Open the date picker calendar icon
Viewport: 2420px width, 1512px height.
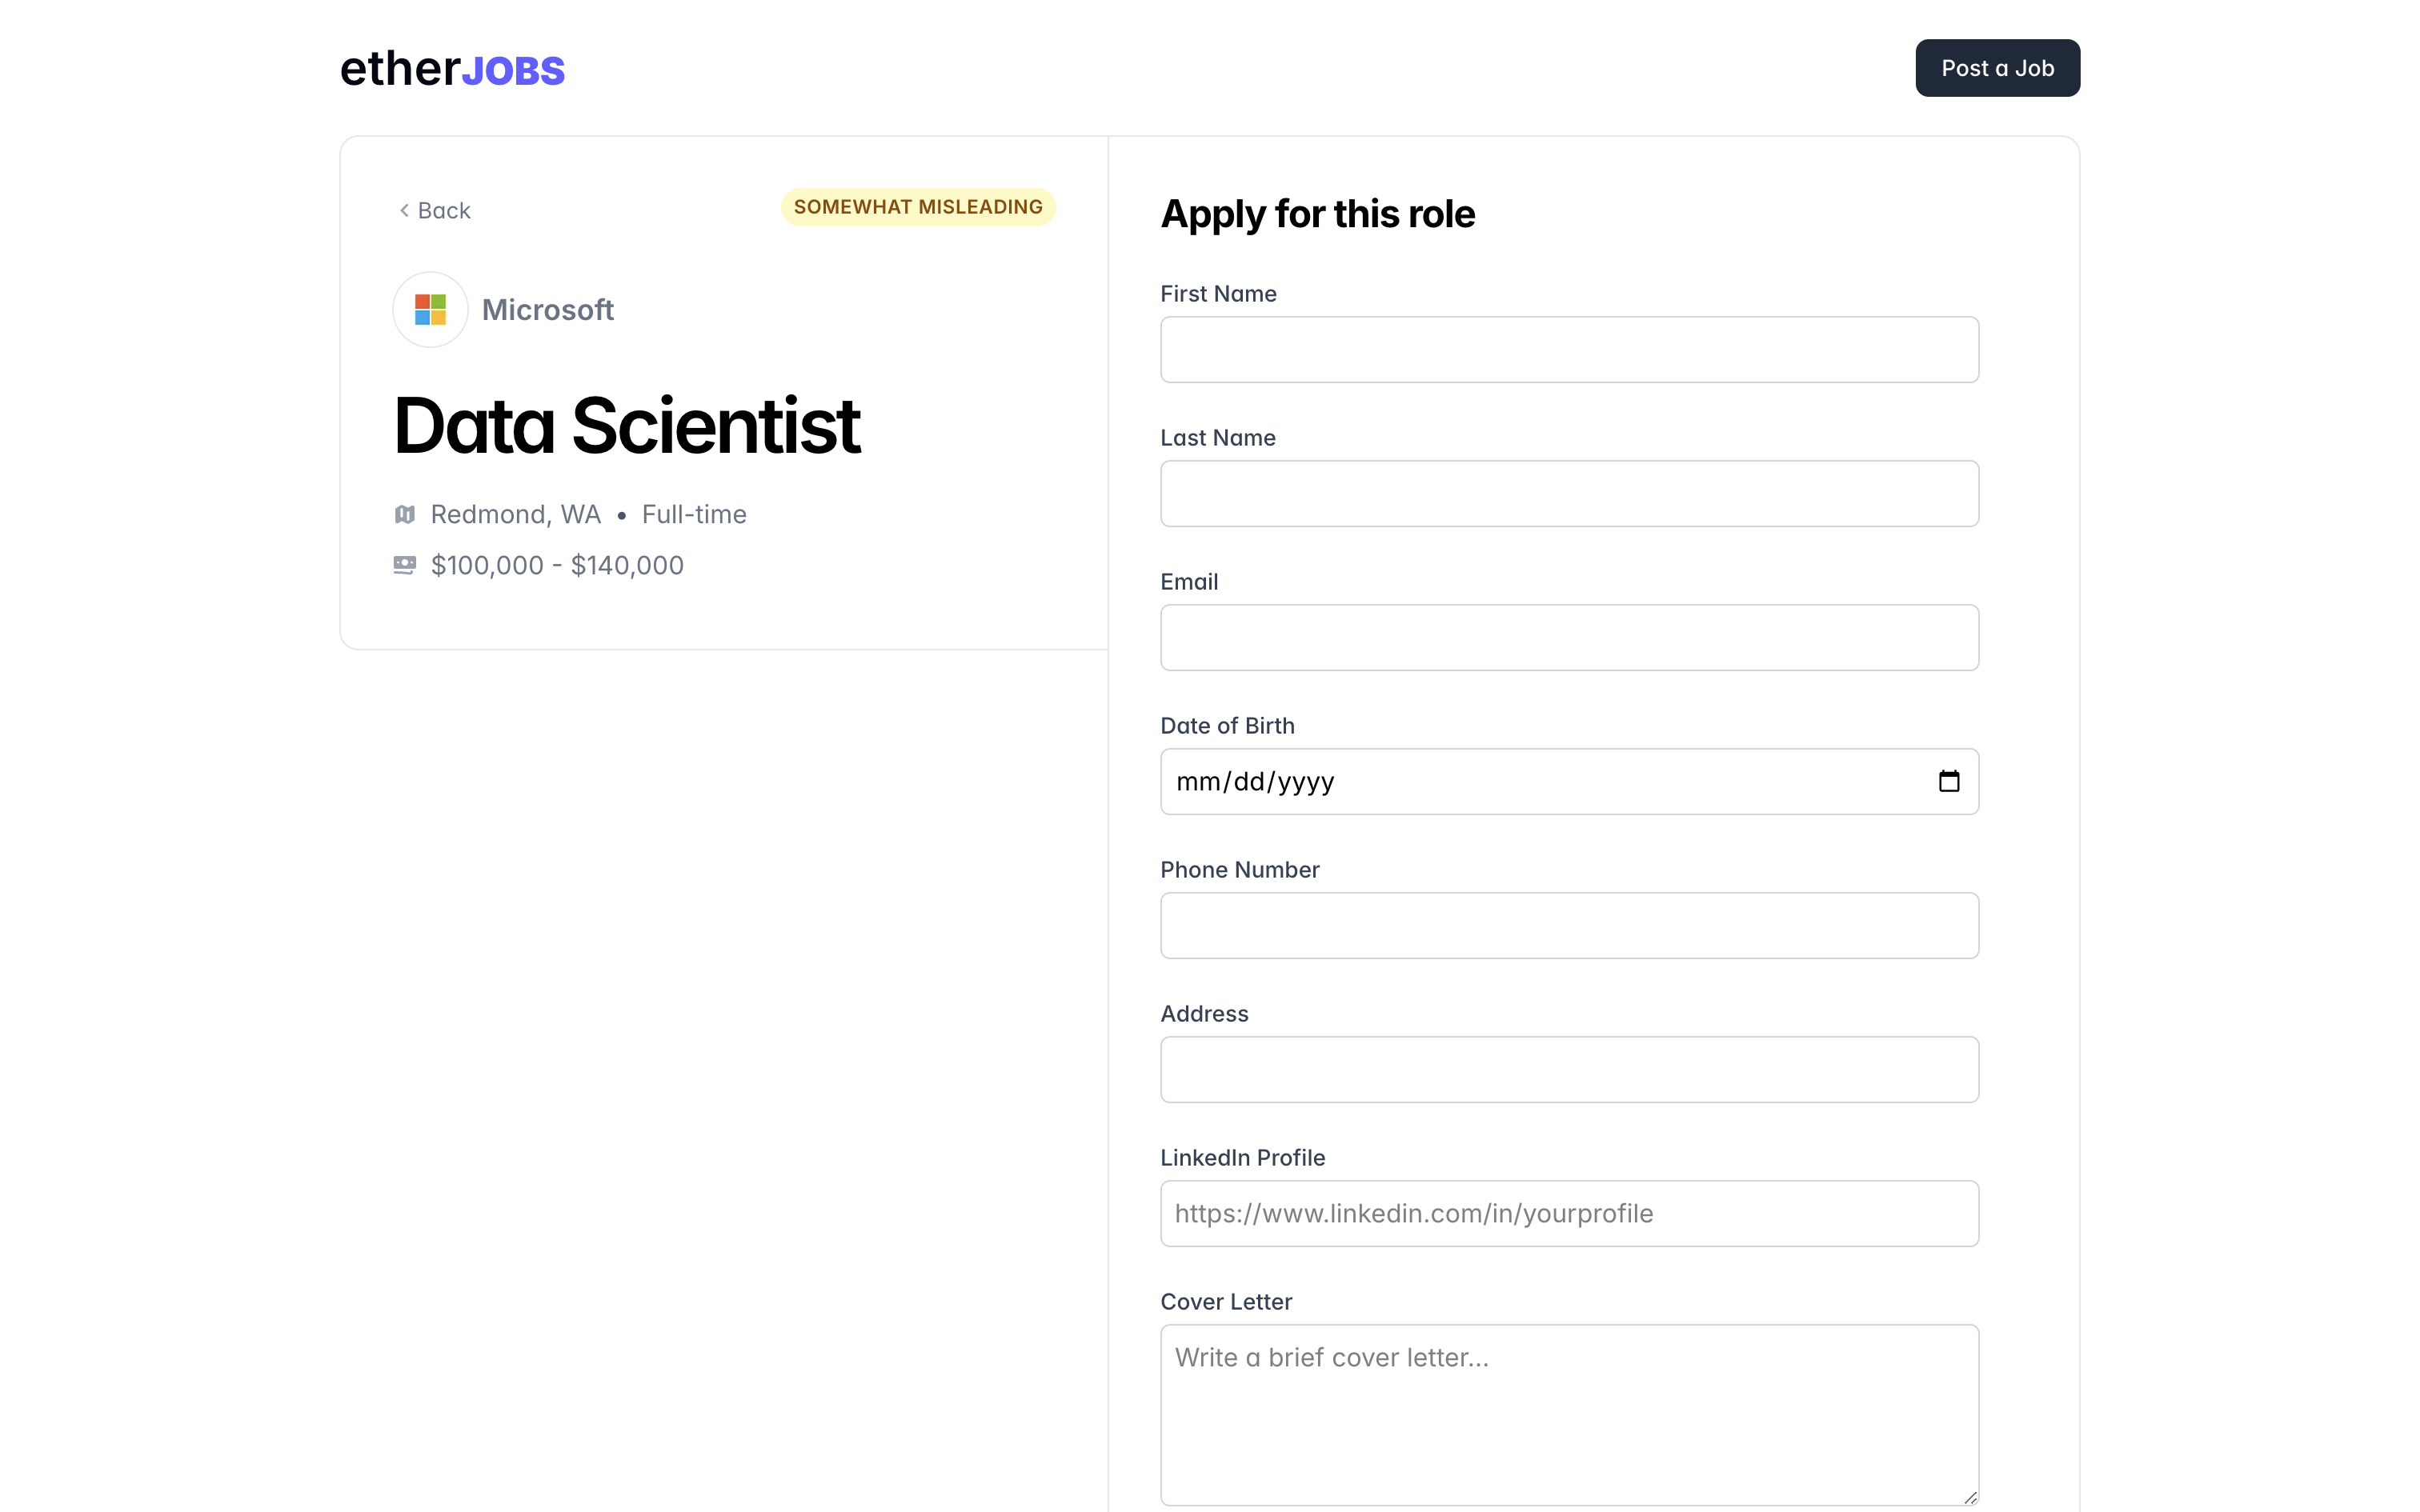[1948, 781]
